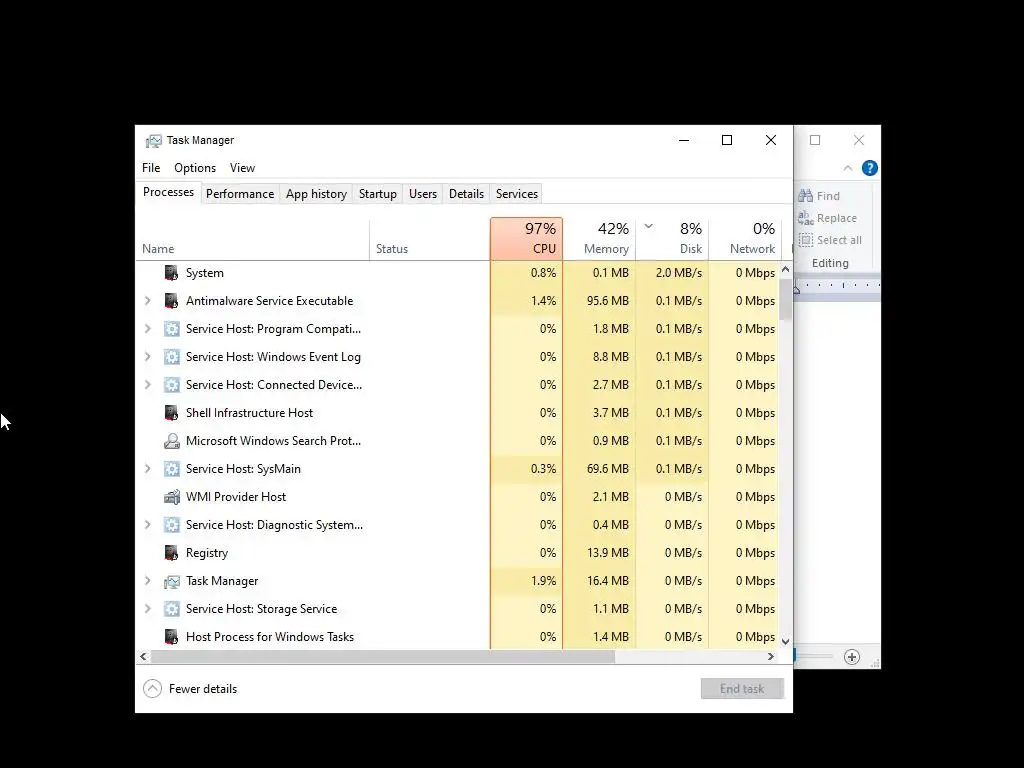Screen dimensions: 1024x768
Task: Switch to the Users tab
Action: 423,194
